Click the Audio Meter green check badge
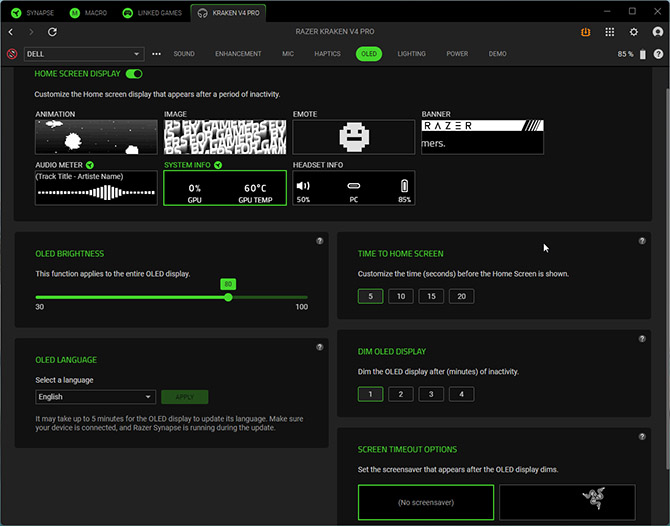670x526 pixels. pos(90,165)
